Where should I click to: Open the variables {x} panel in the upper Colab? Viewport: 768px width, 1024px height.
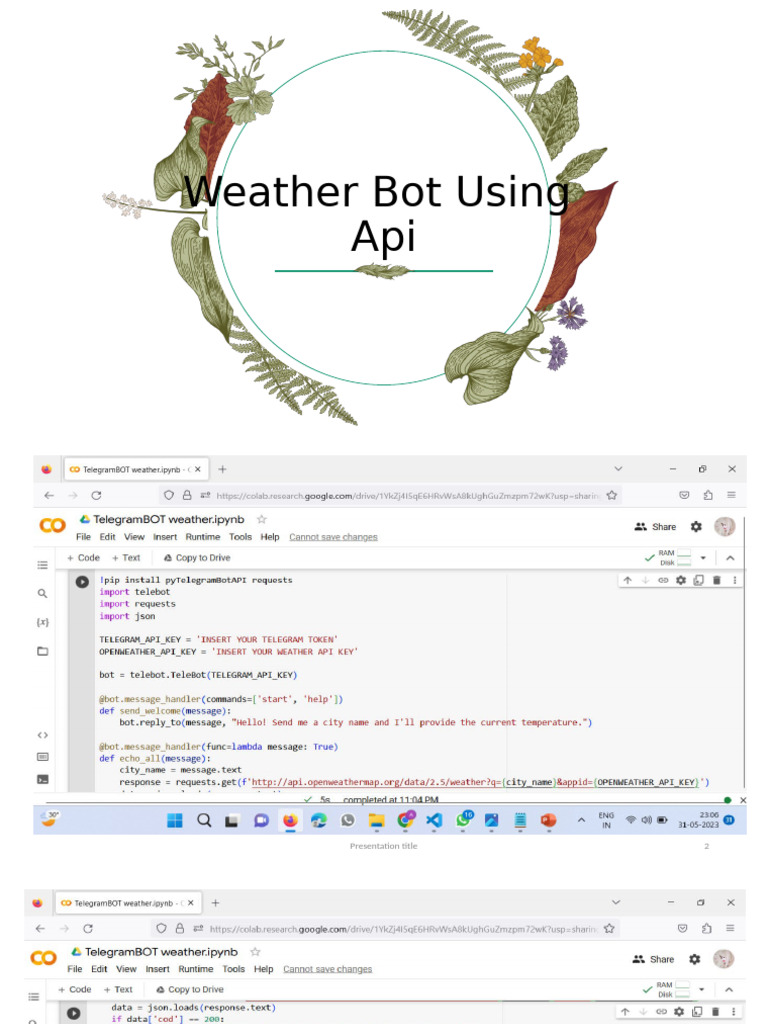tap(42, 622)
